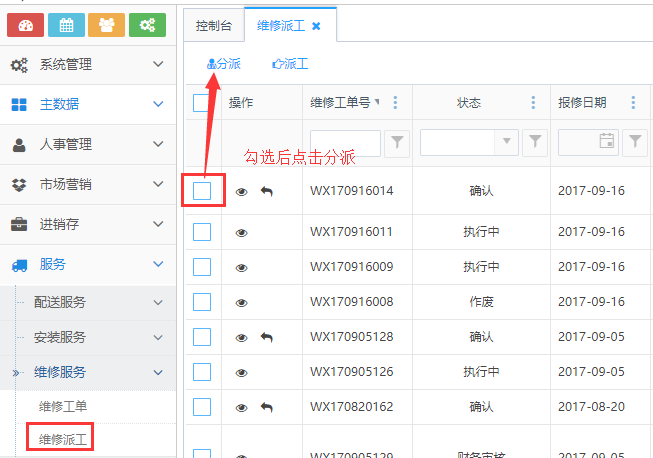
Task: Toggle the select-all checkbox in table header
Action: pyautogui.click(x=202, y=102)
